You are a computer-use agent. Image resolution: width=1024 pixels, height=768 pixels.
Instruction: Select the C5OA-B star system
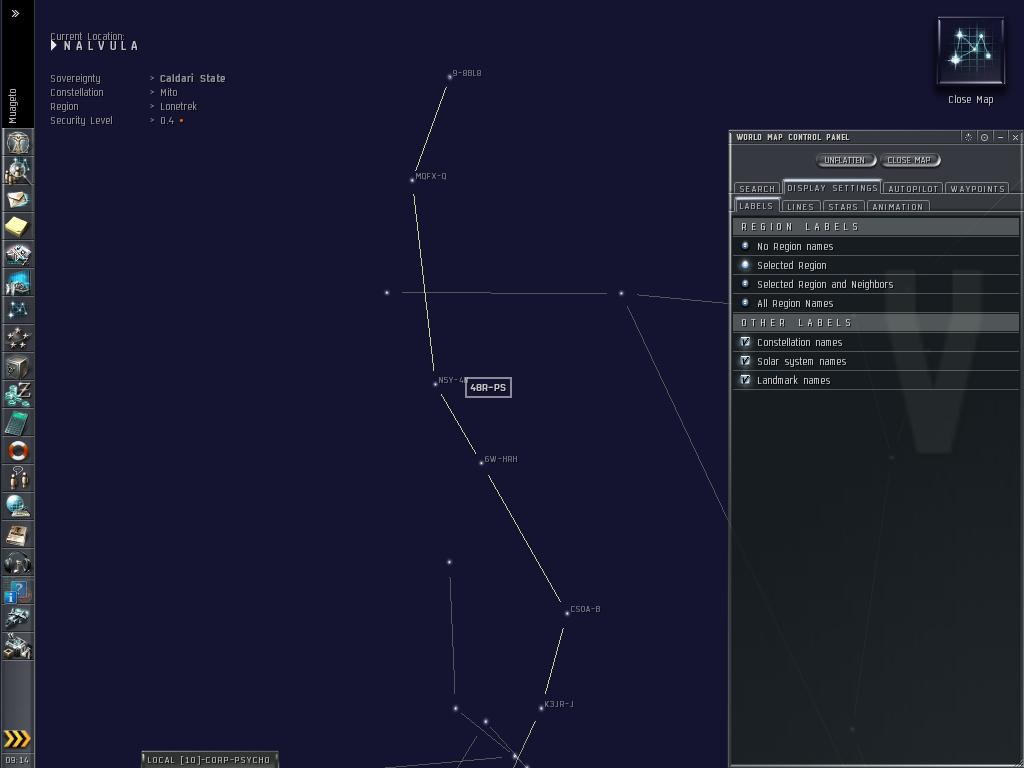567,613
